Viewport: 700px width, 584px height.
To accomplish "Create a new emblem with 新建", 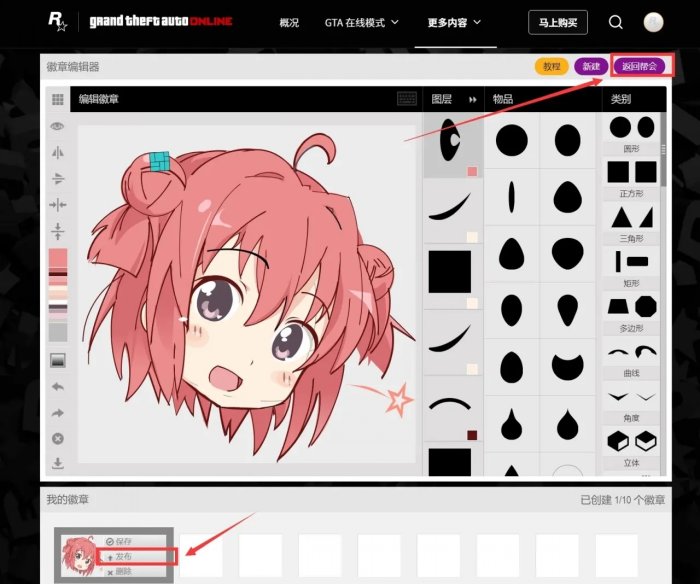I will click(591, 67).
